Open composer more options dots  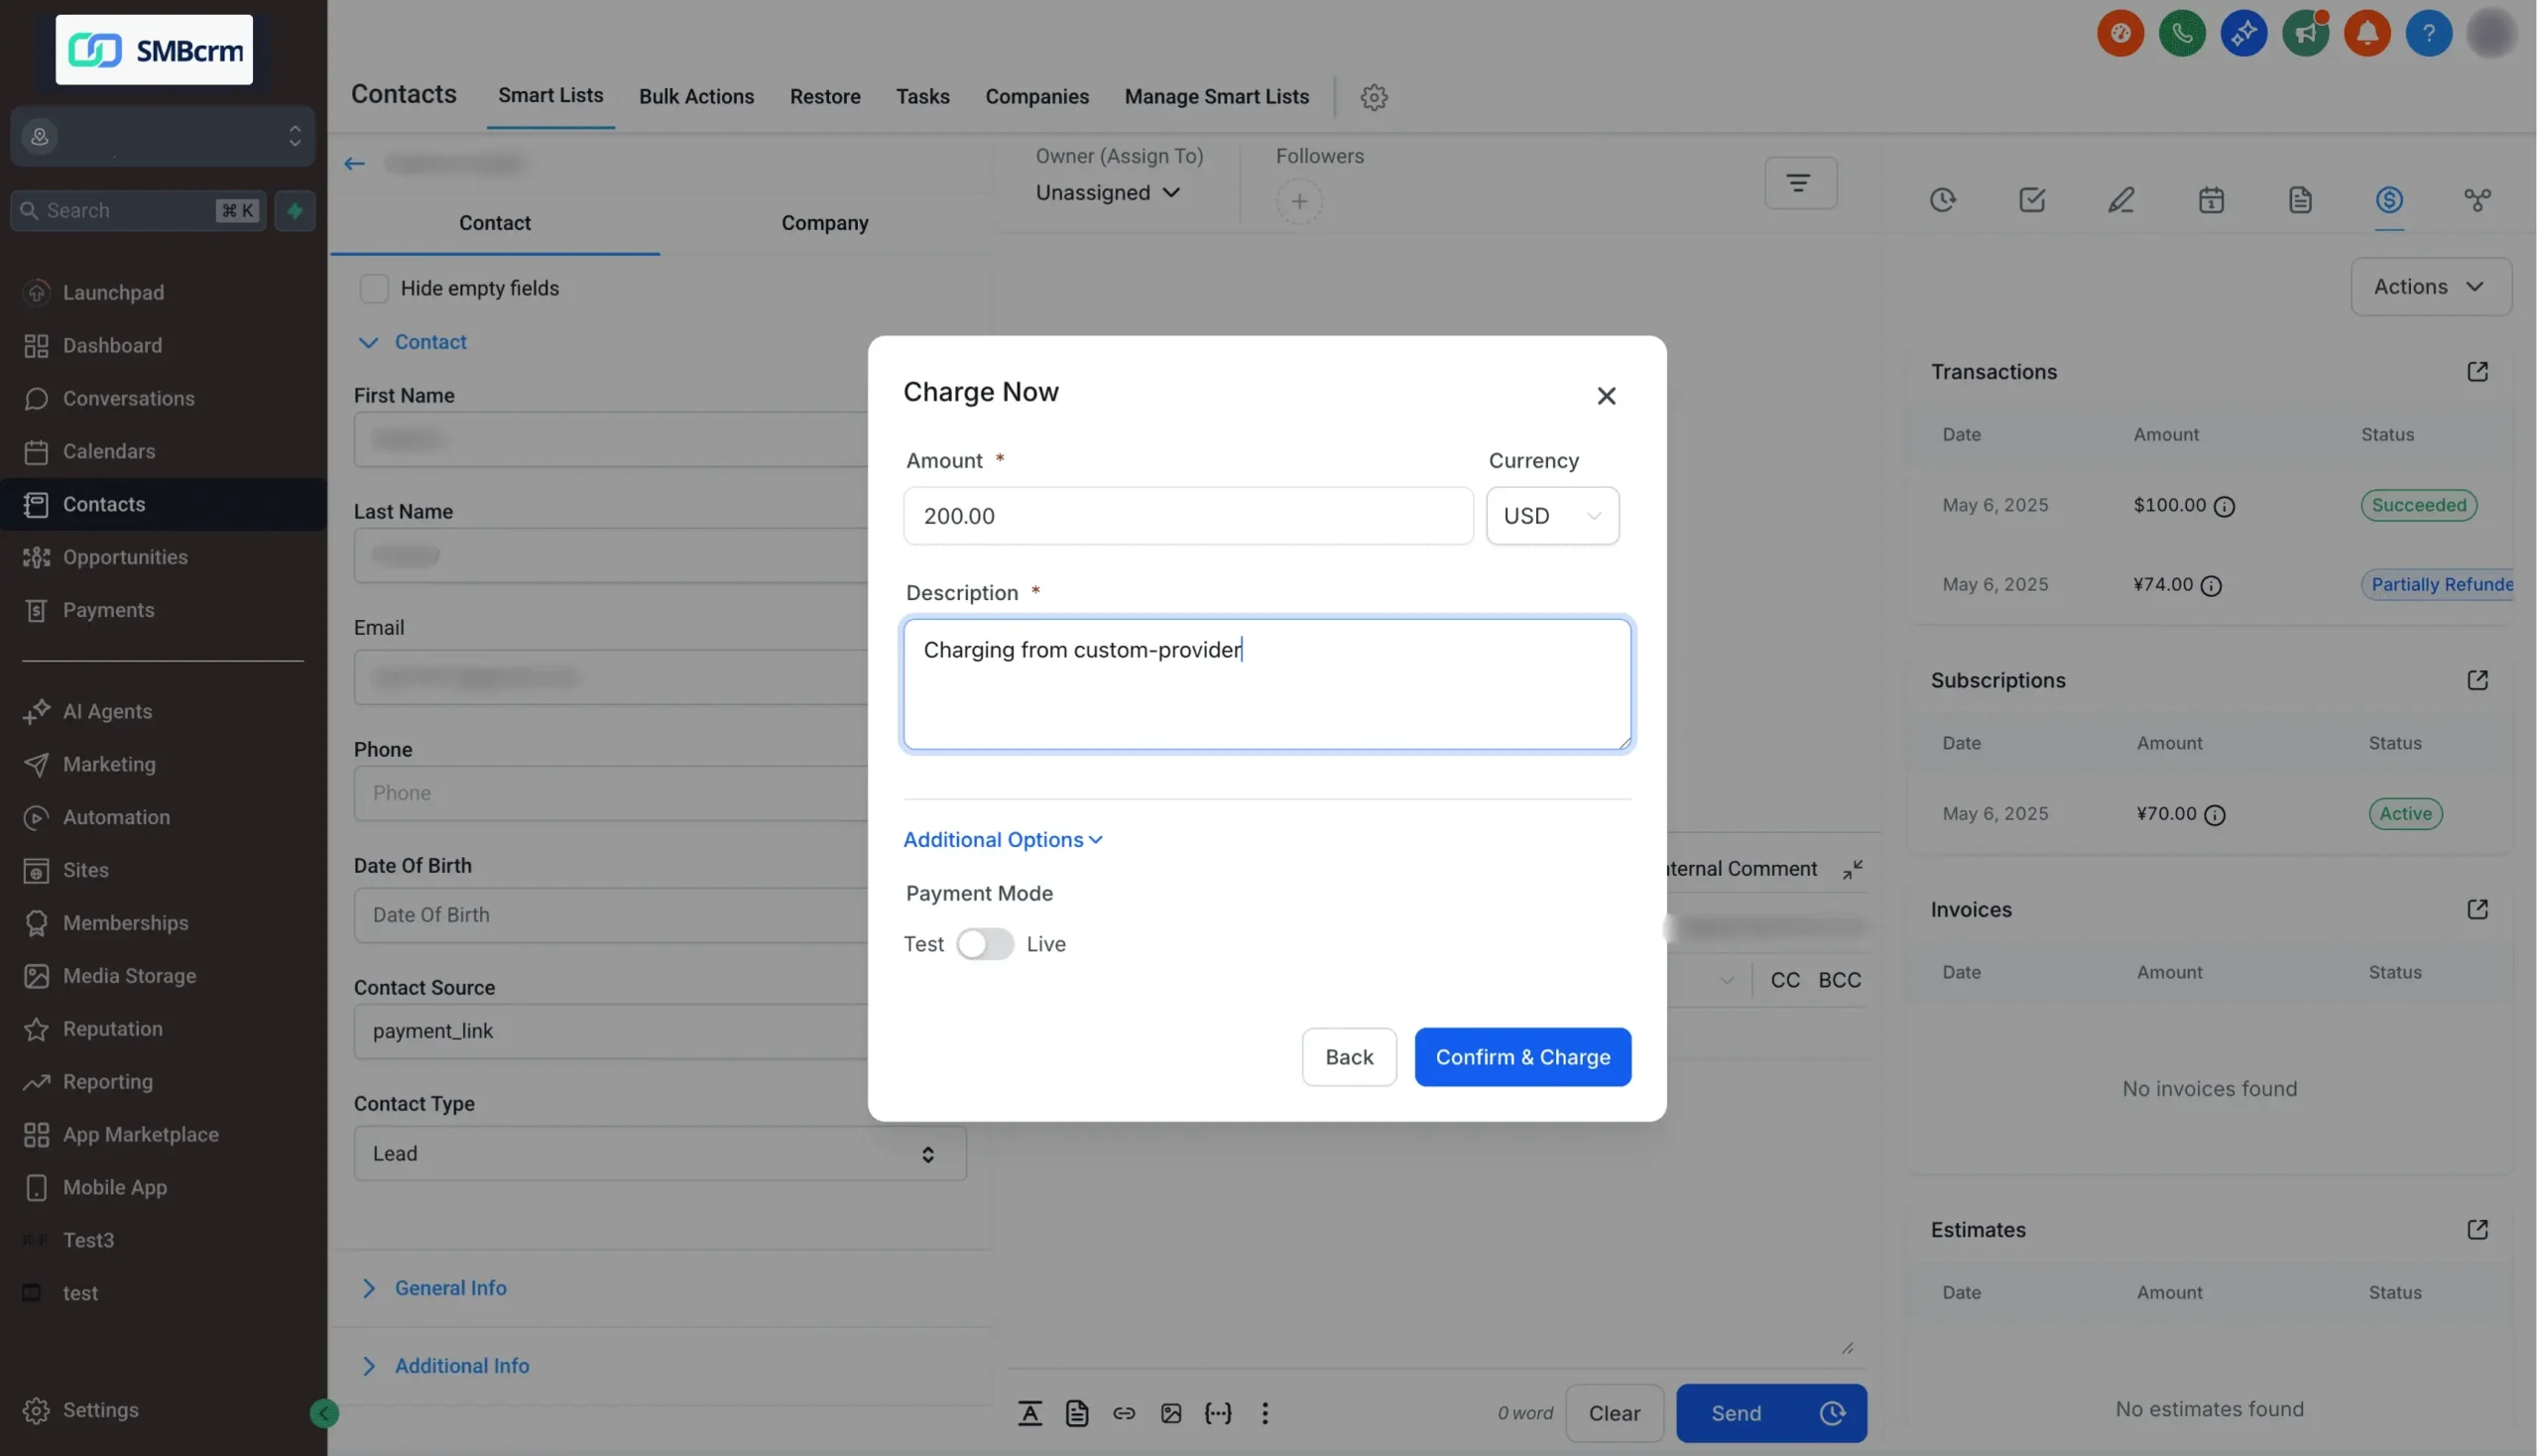pyautogui.click(x=1265, y=1413)
